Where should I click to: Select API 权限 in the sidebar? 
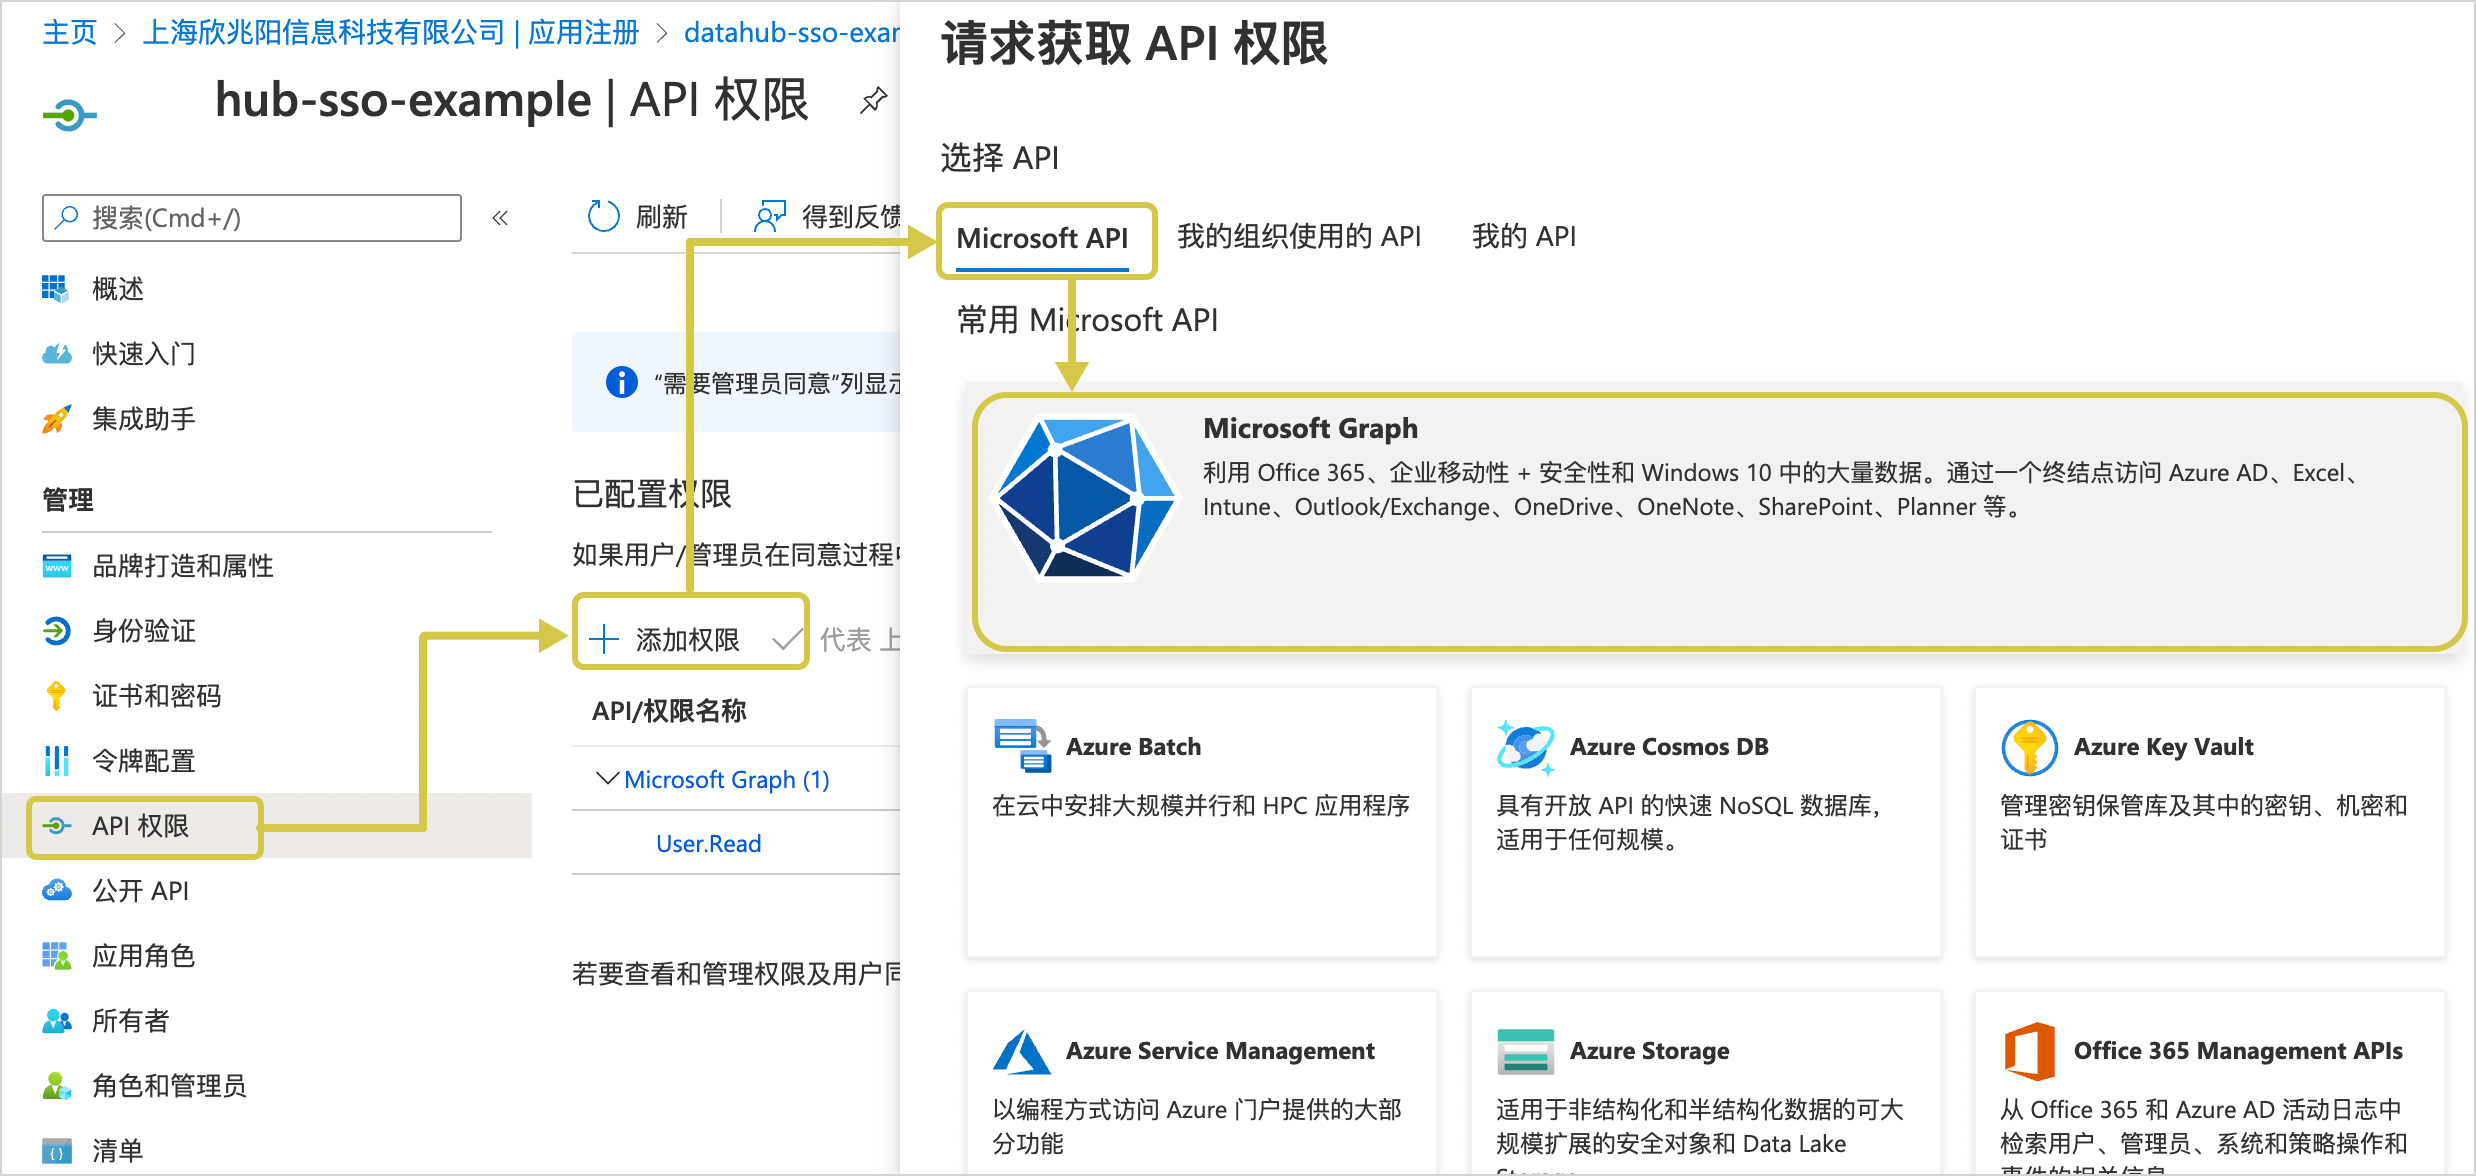(x=266, y=826)
